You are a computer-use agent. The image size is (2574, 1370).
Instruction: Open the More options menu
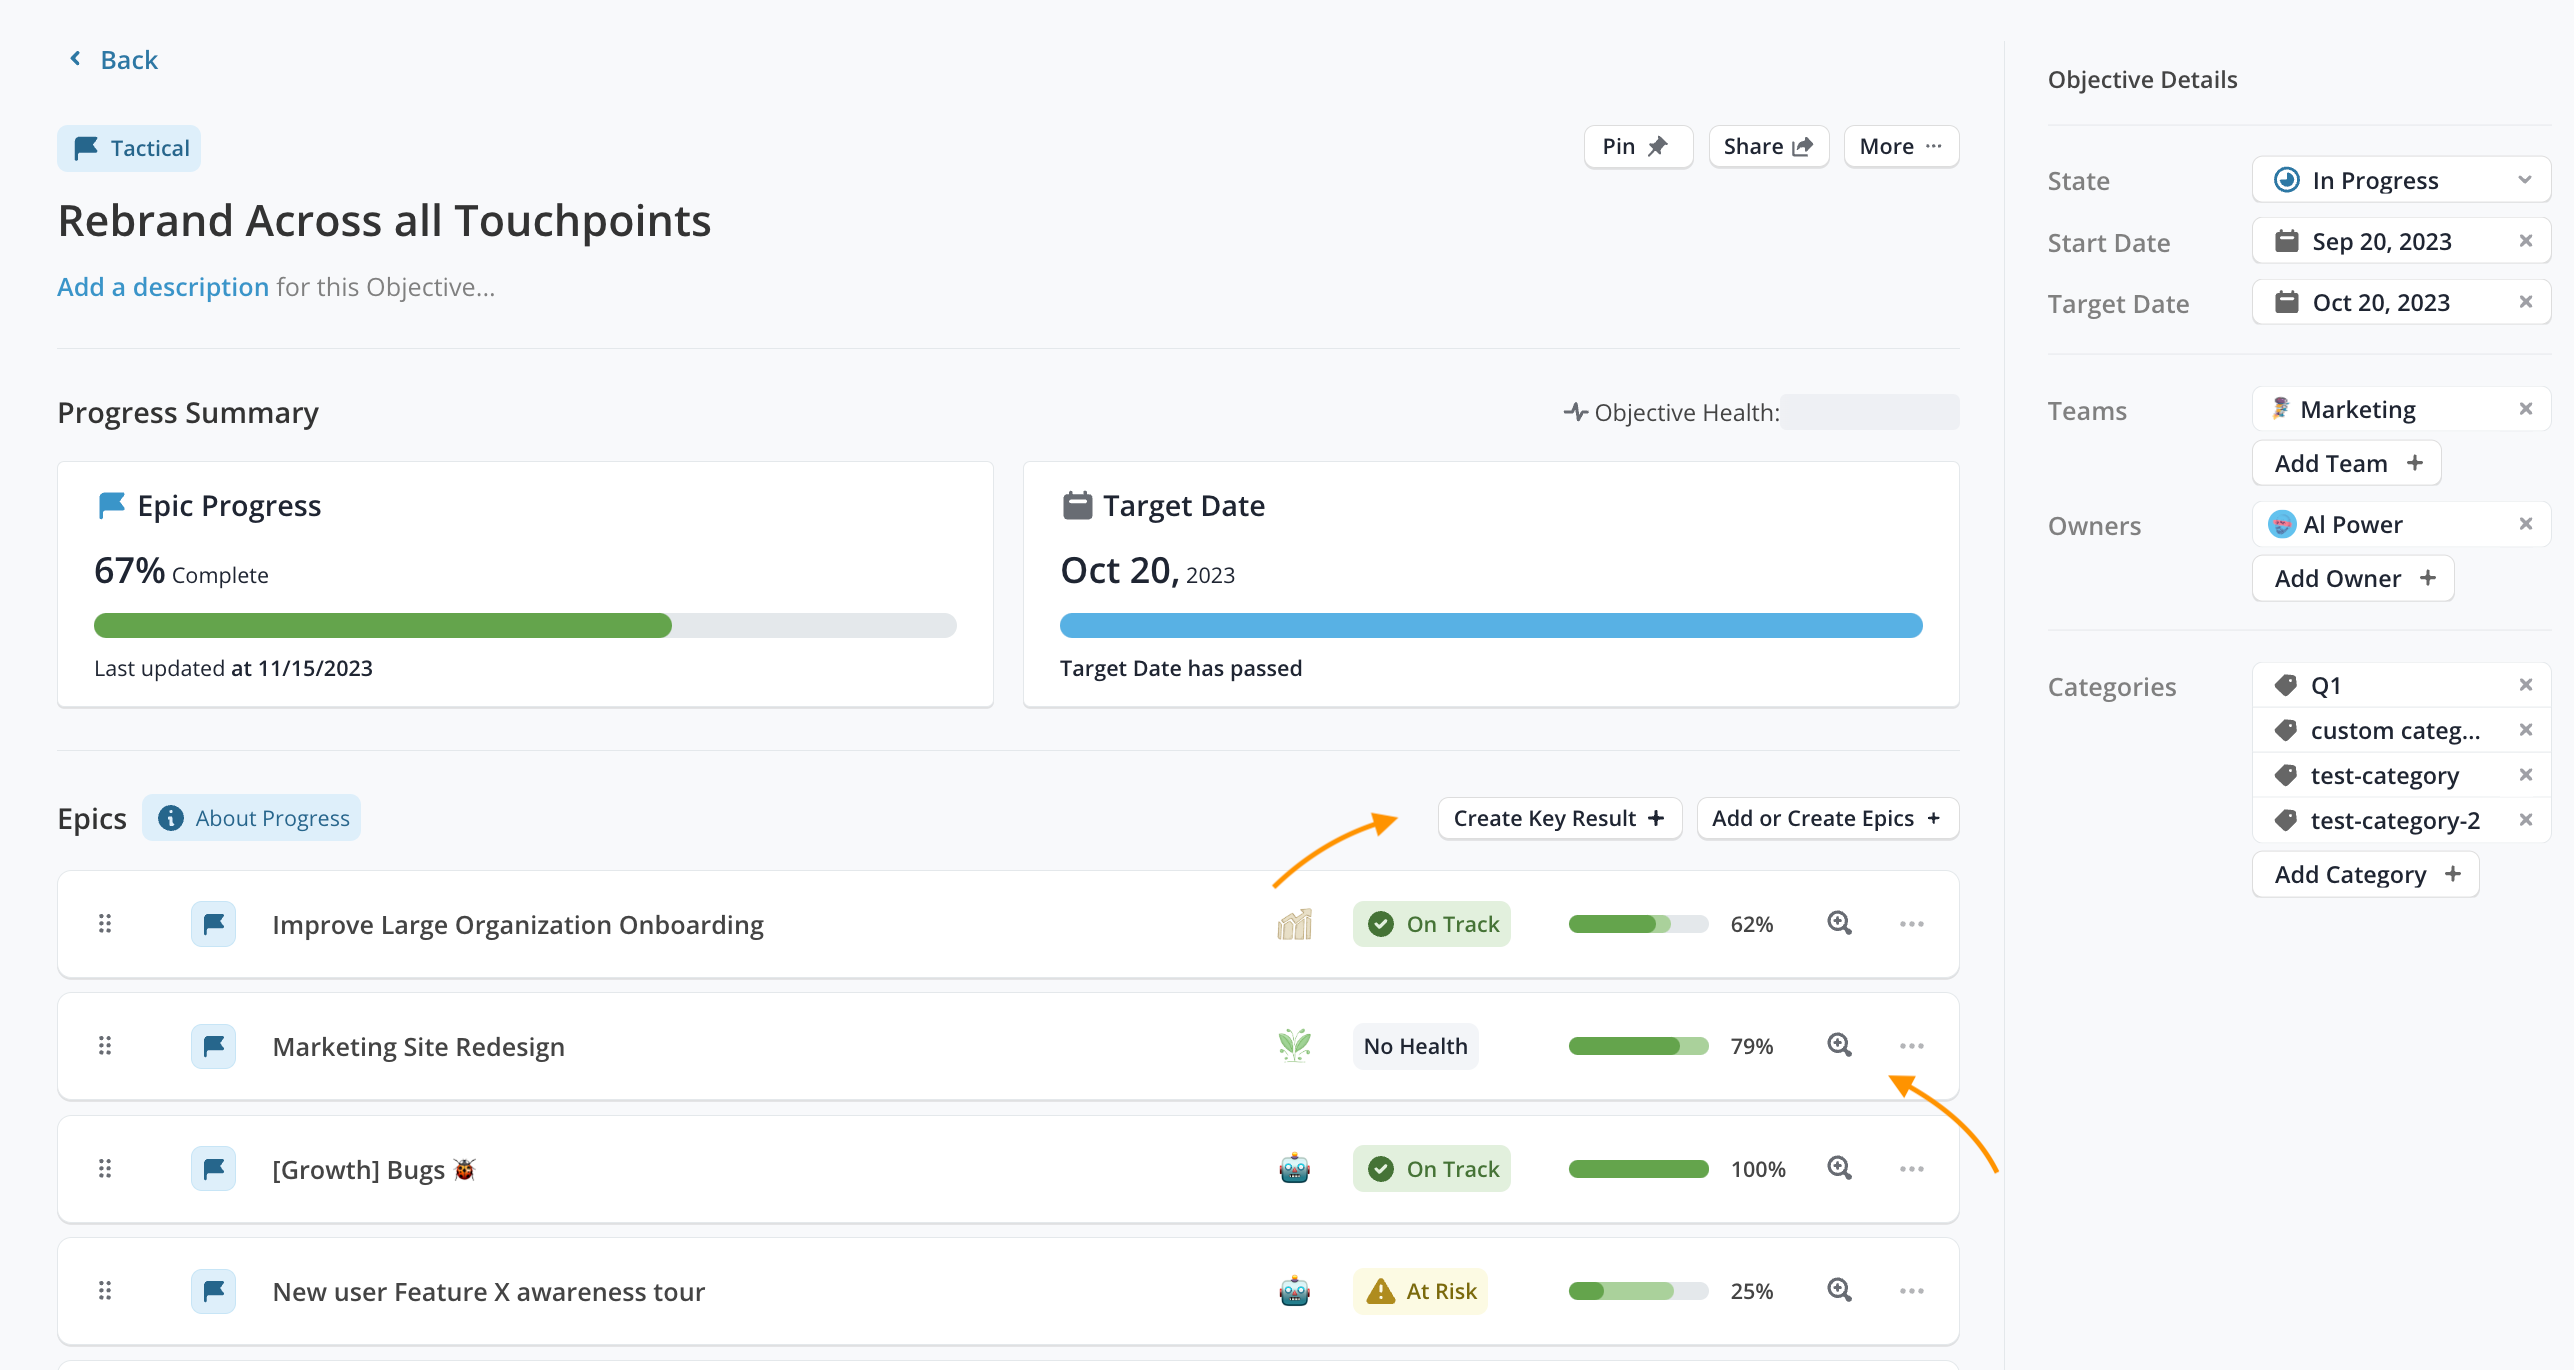(1900, 147)
